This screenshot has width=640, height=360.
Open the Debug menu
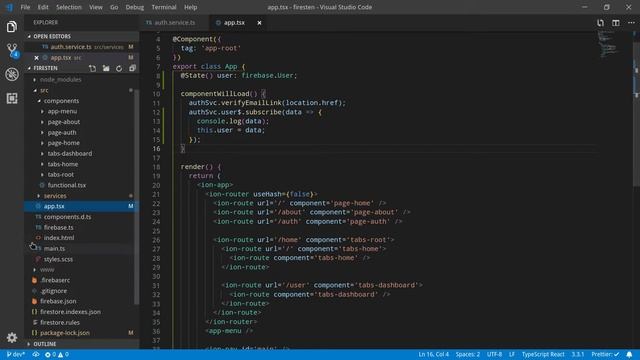click(135, 7)
